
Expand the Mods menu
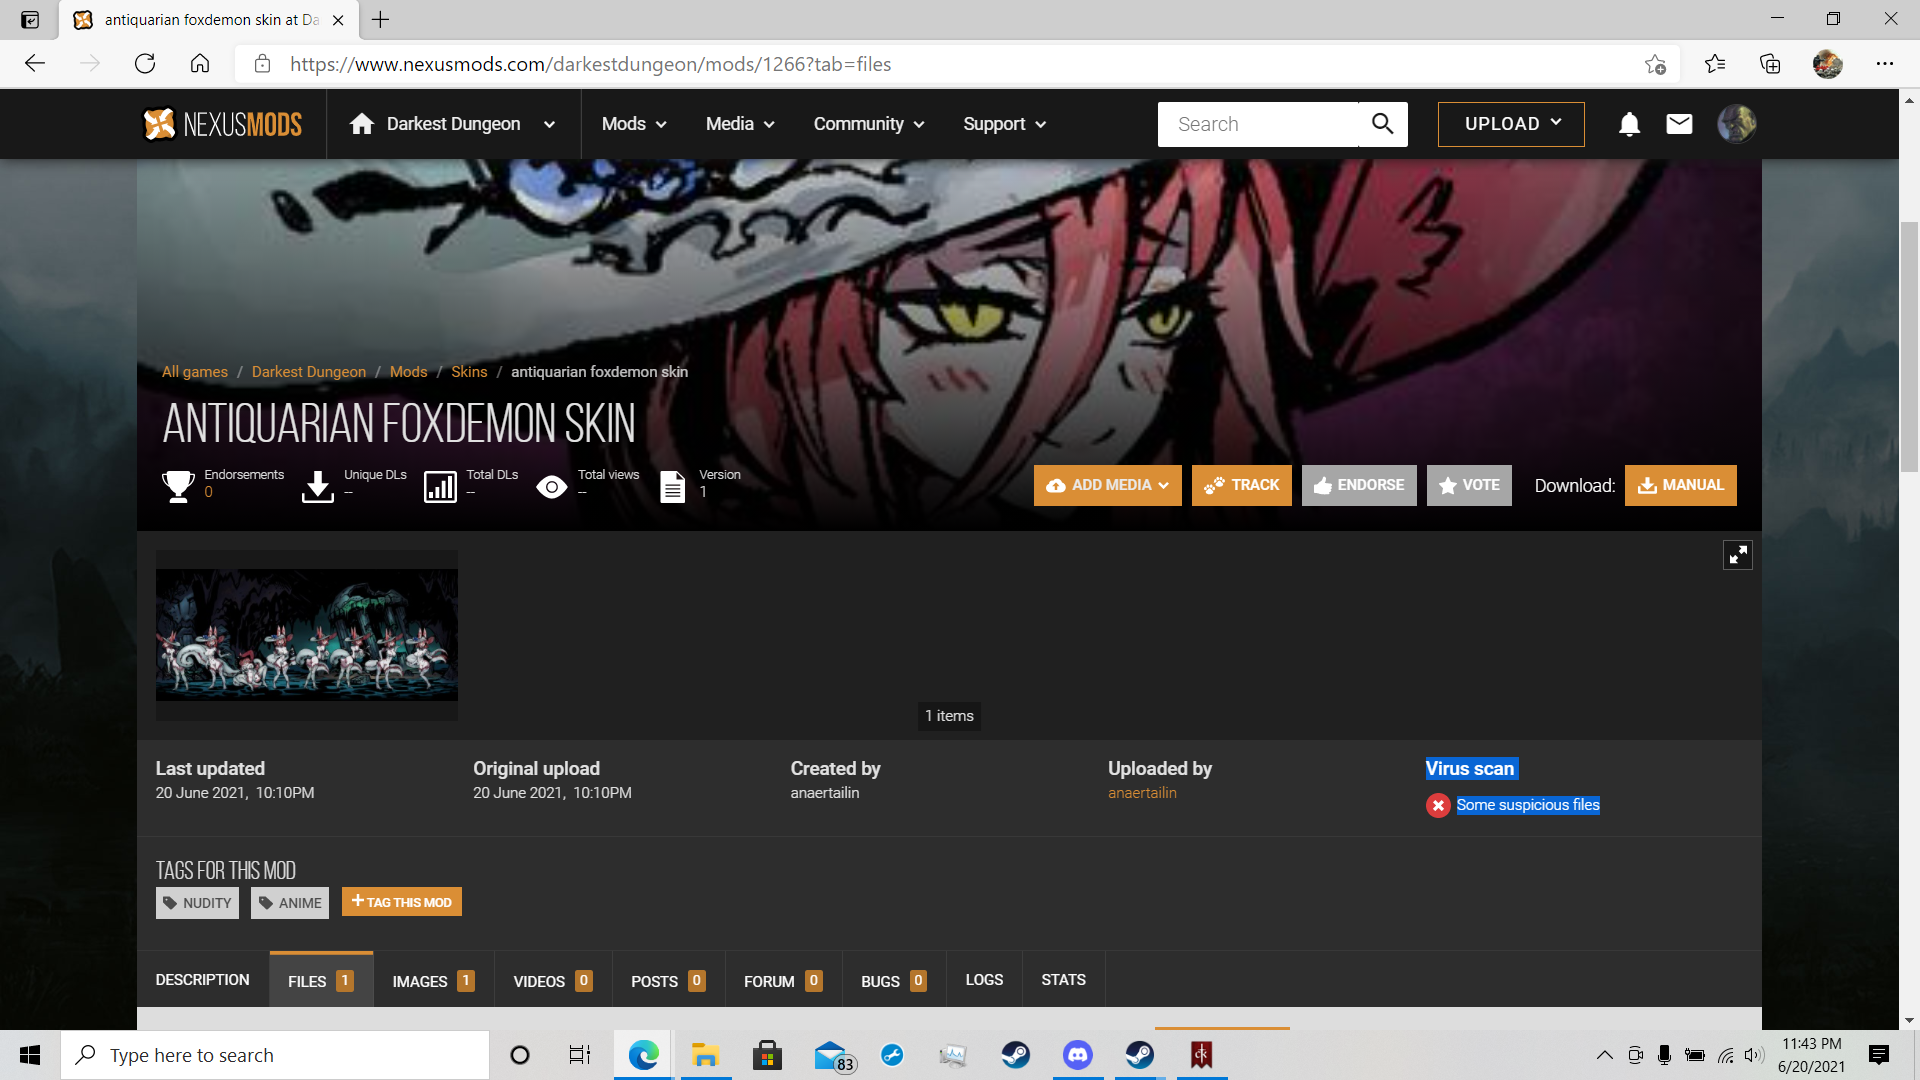(x=634, y=124)
